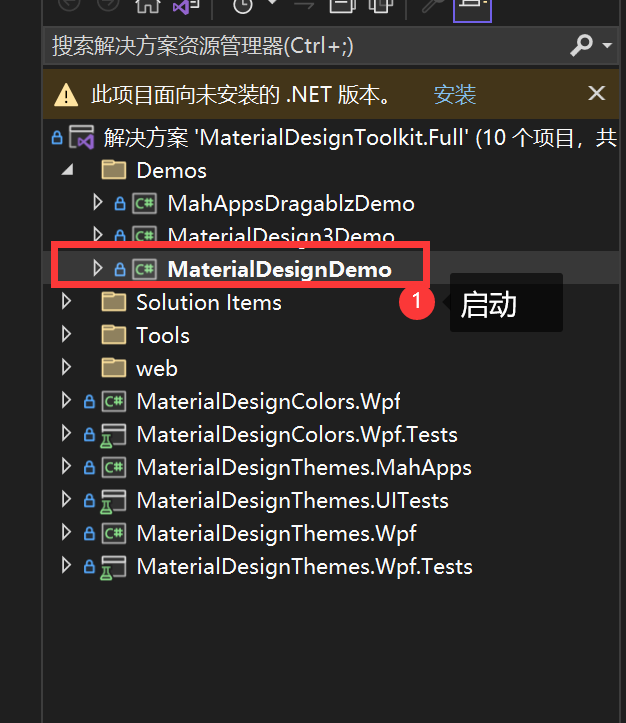
Task: Click the C# icon of MahAppsDragablzDemo
Action: 145,203
